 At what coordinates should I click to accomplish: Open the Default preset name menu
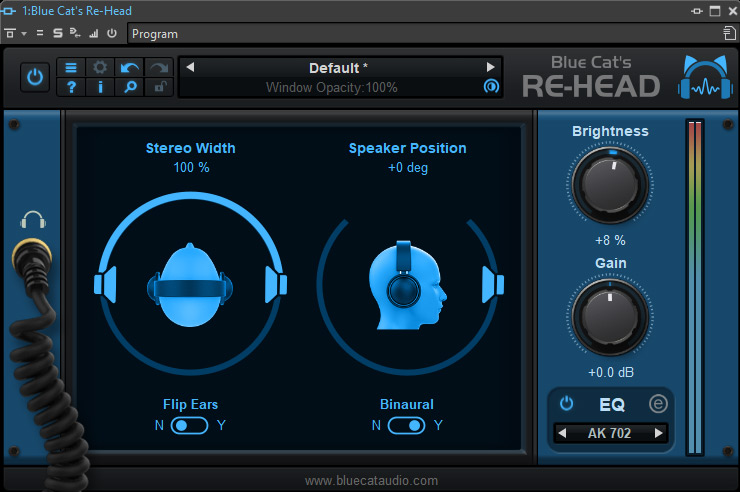pyautogui.click(x=340, y=68)
